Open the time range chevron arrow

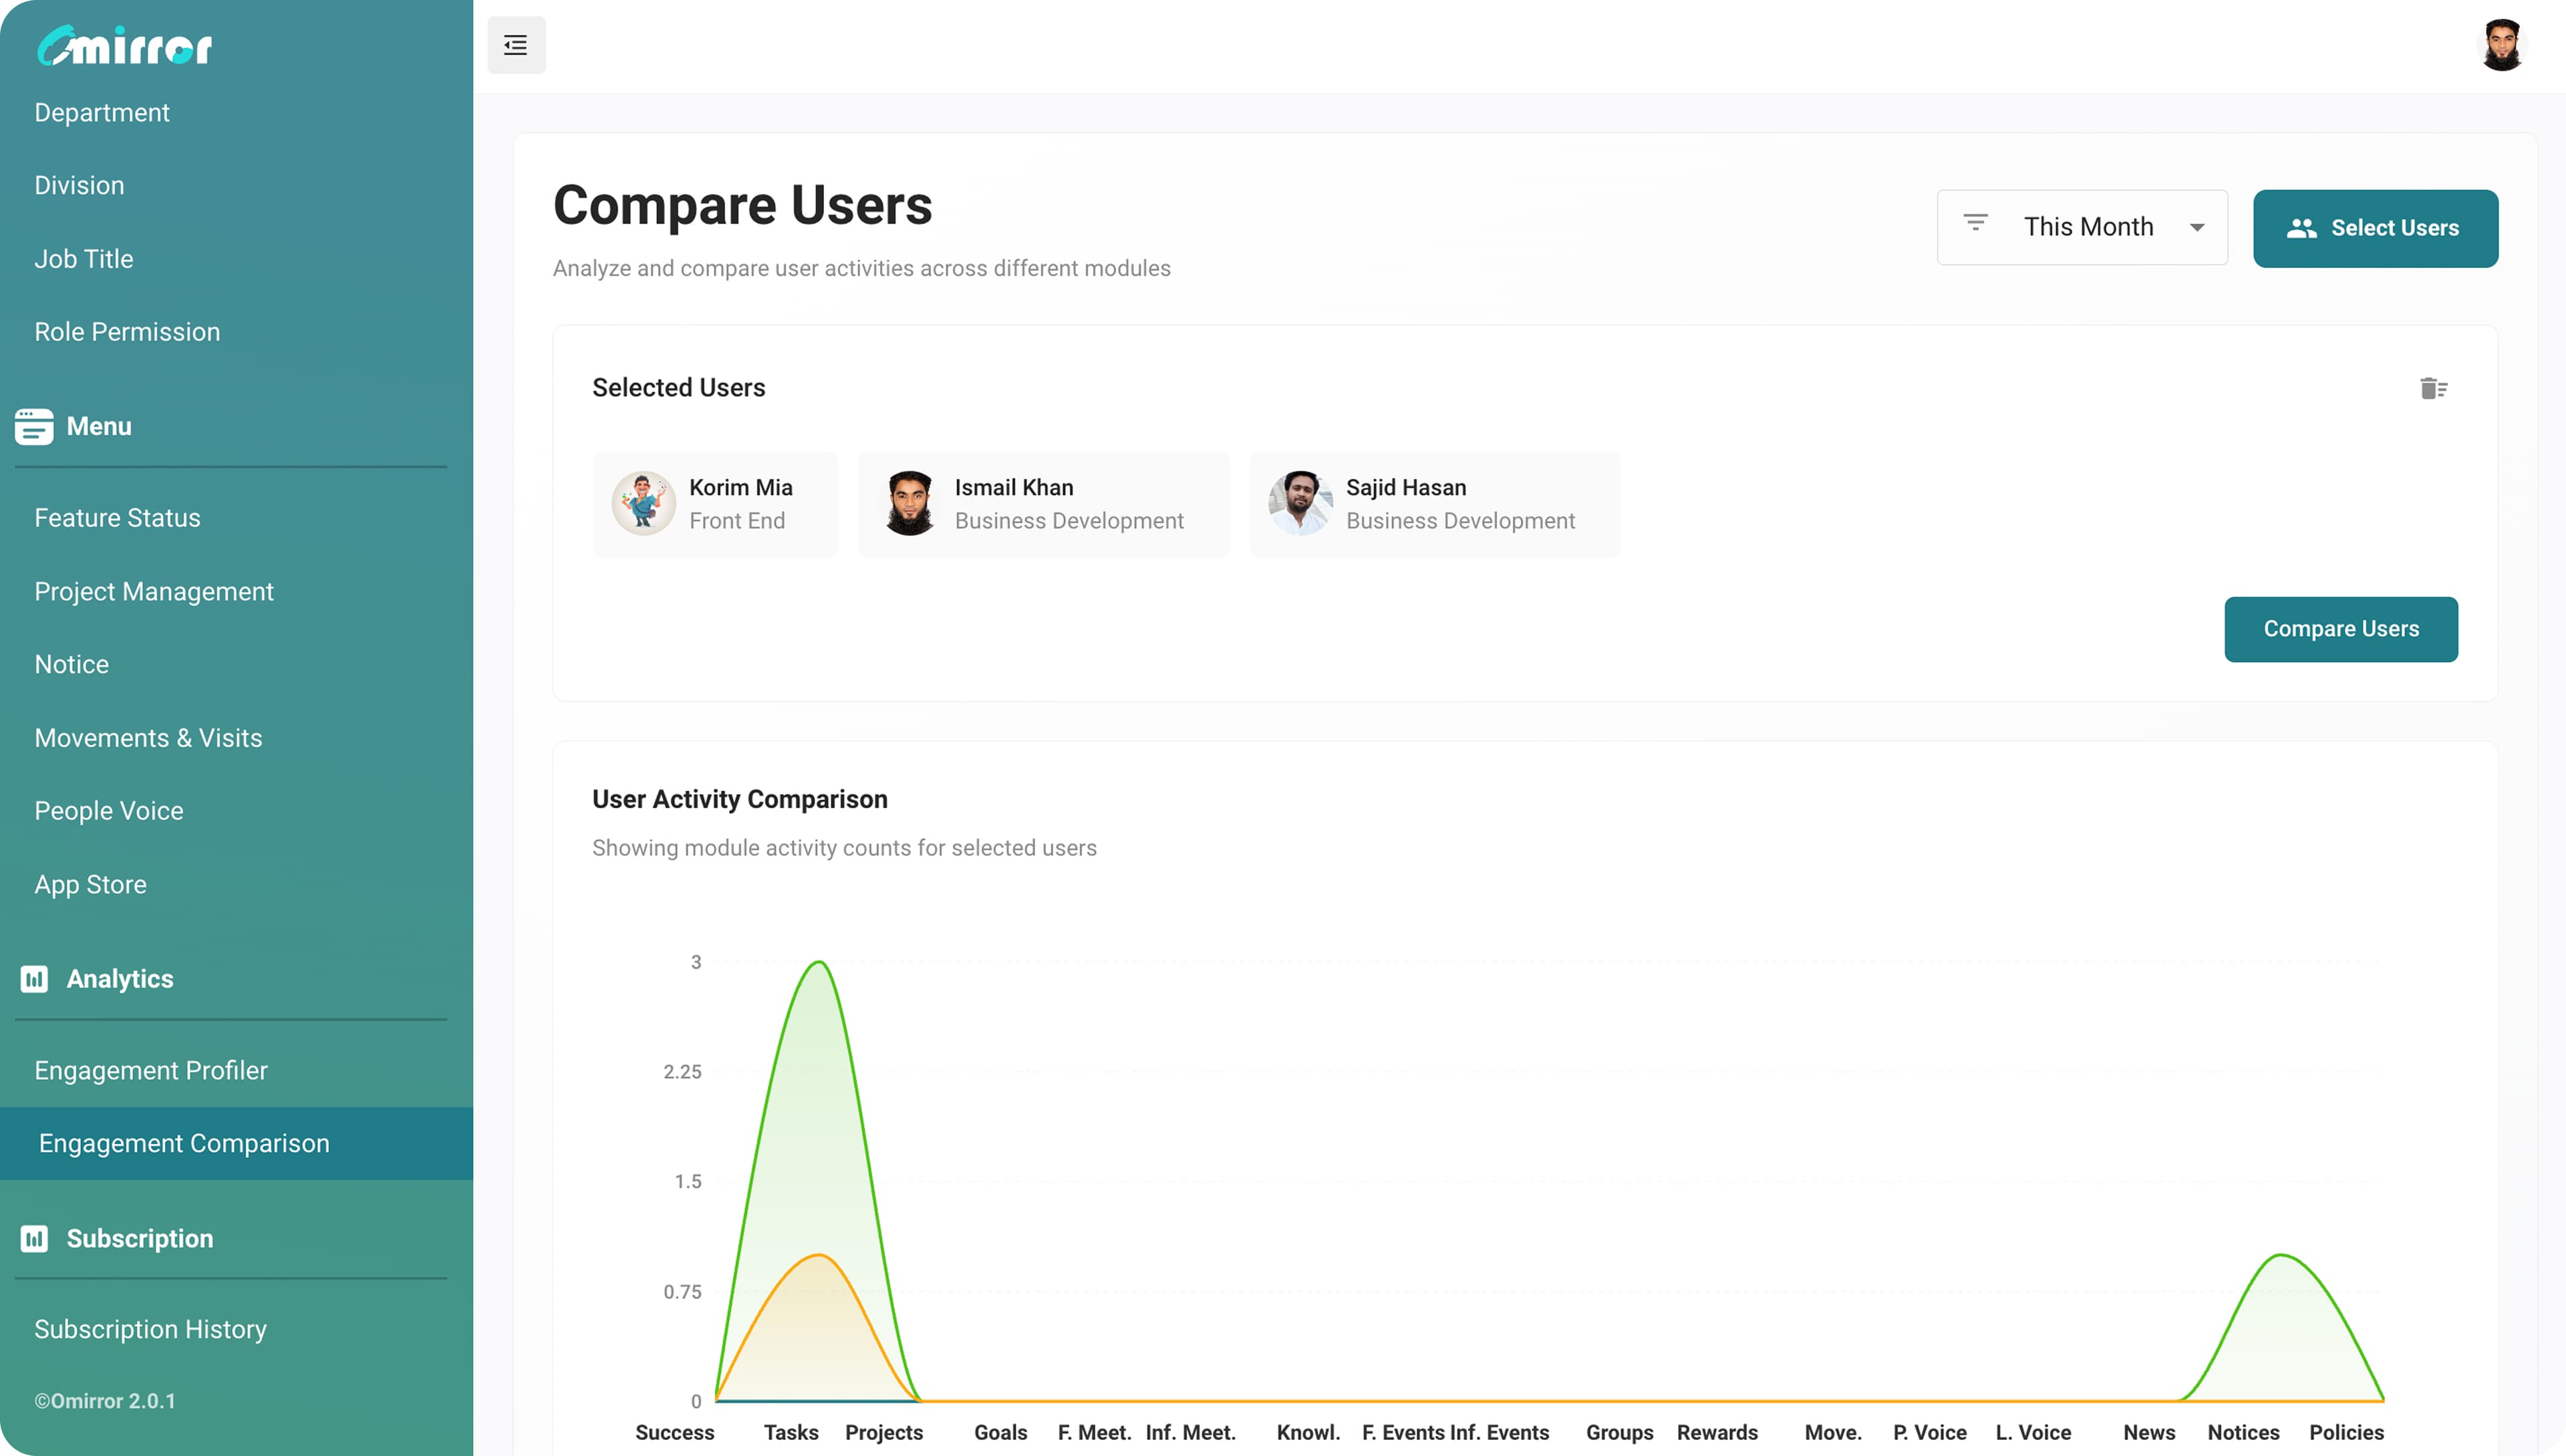[2196, 226]
